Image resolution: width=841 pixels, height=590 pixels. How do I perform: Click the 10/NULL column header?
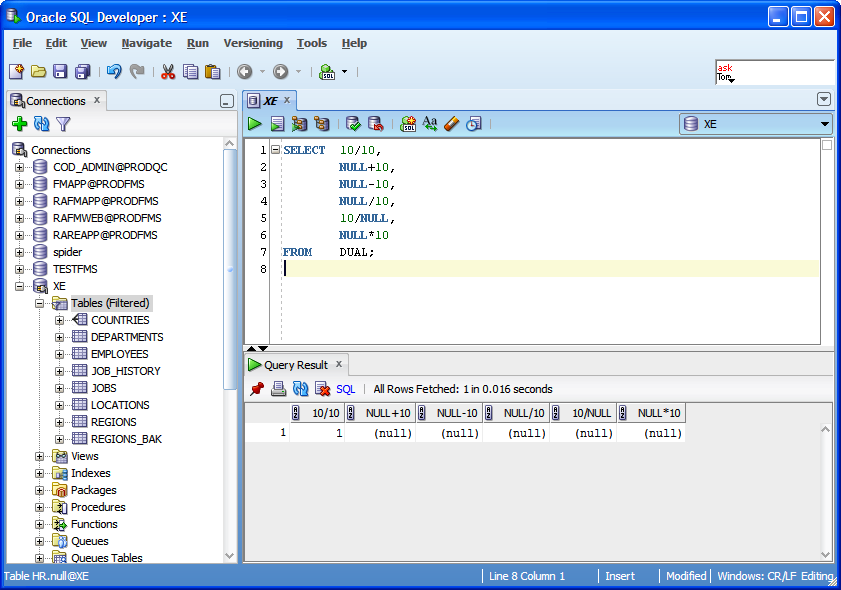point(583,413)
